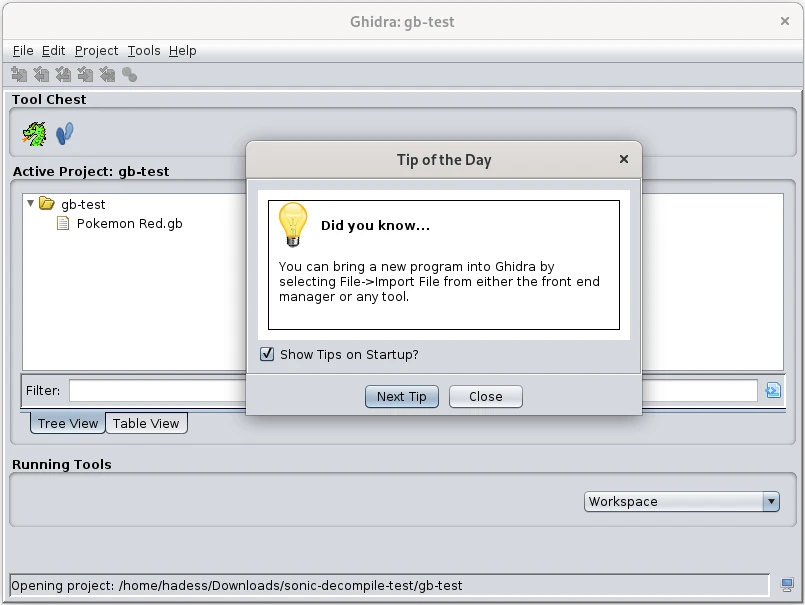Click the Check In File toolbar icon
805x605 pixels.
point(85,75)
